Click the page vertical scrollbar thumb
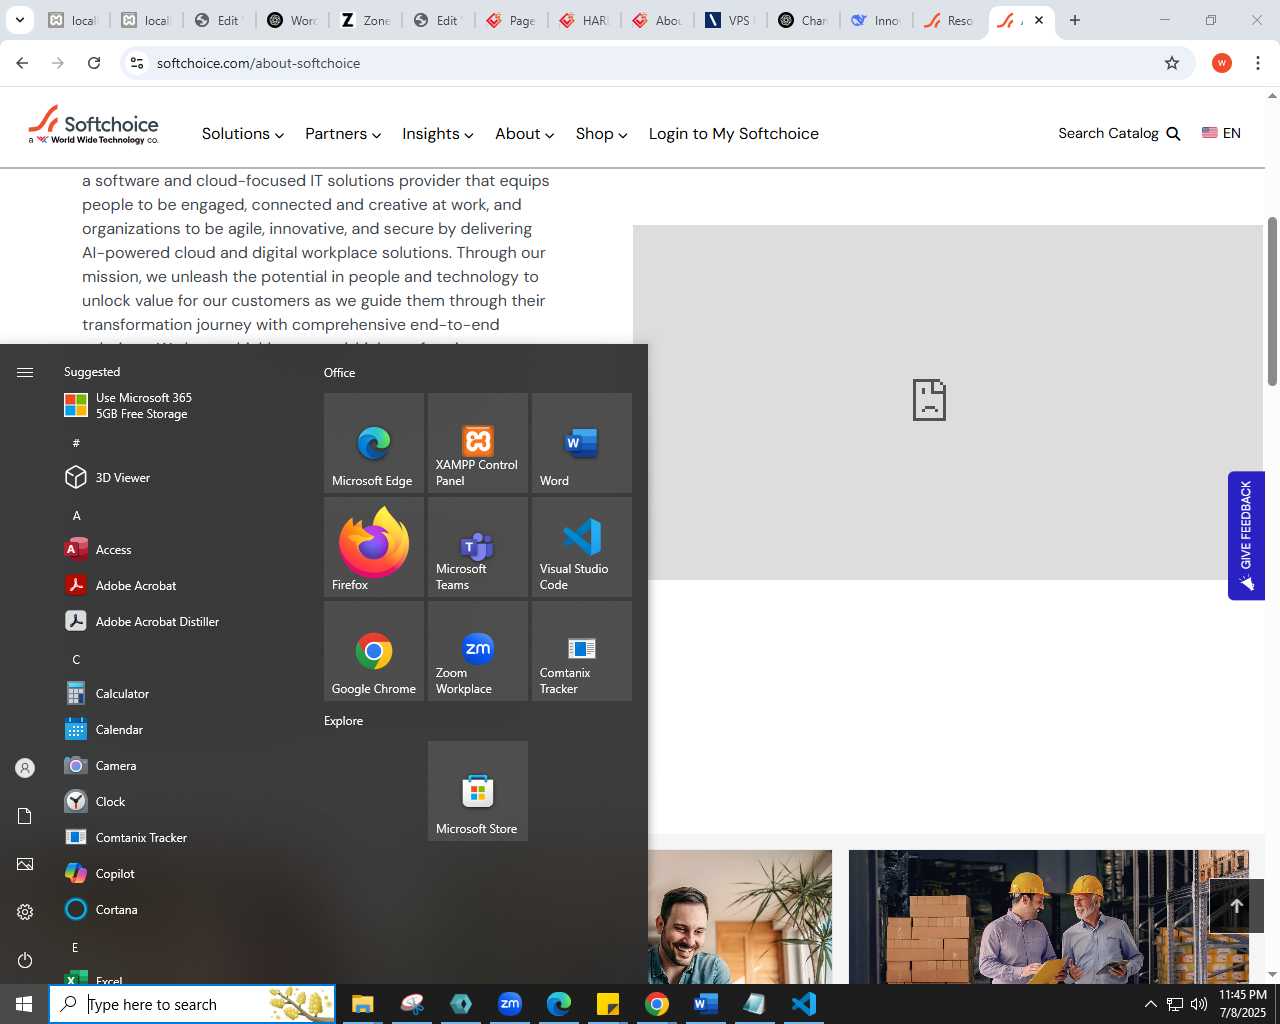 pyautogui.click(x=1272, y=301)
